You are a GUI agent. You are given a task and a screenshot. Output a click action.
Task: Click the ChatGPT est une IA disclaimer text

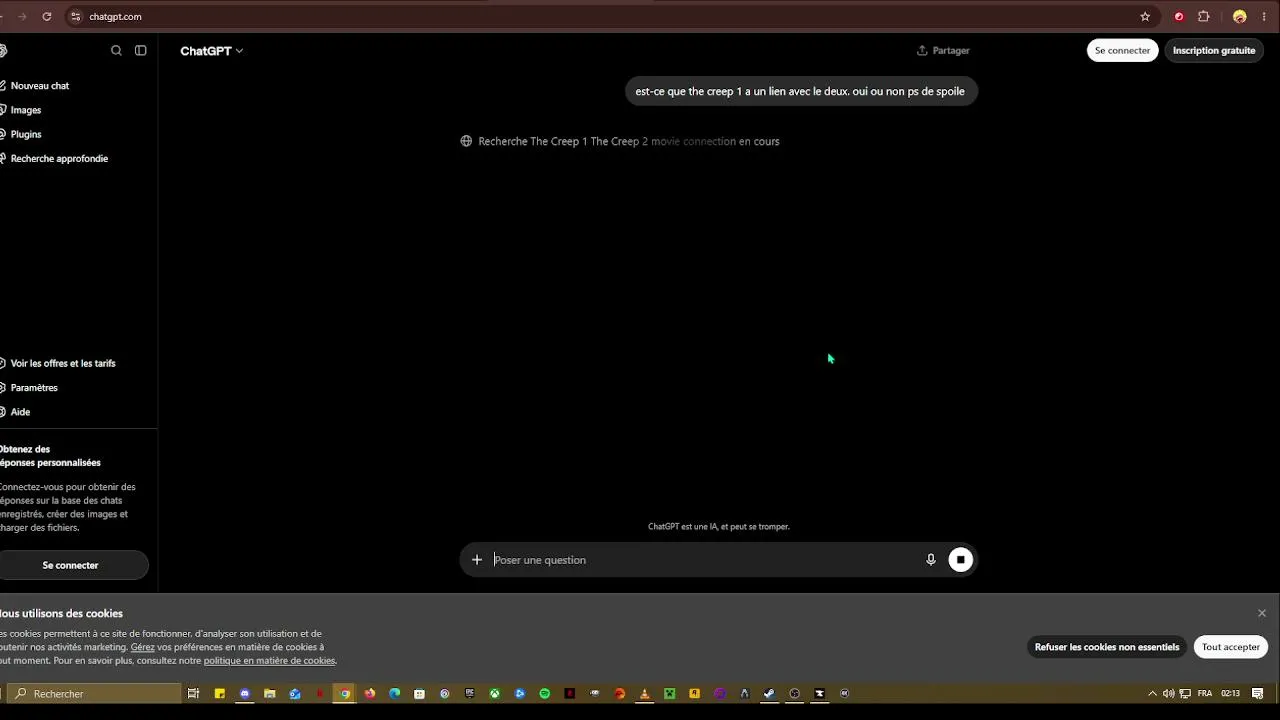coord(718,527)
